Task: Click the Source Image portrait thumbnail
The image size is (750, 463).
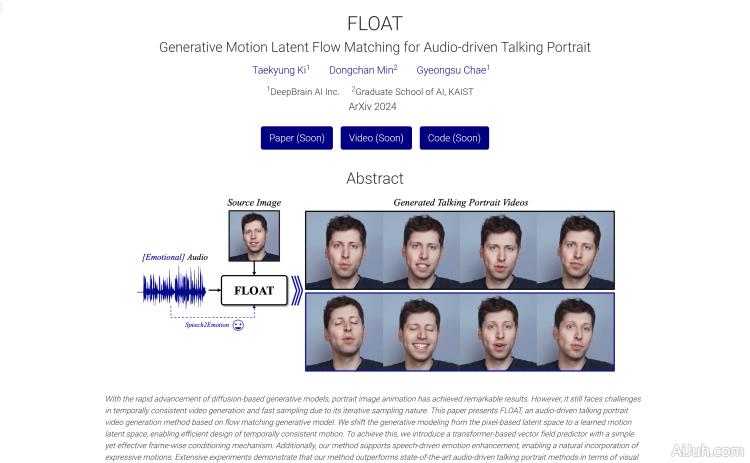Action: (x=254, y=237)
